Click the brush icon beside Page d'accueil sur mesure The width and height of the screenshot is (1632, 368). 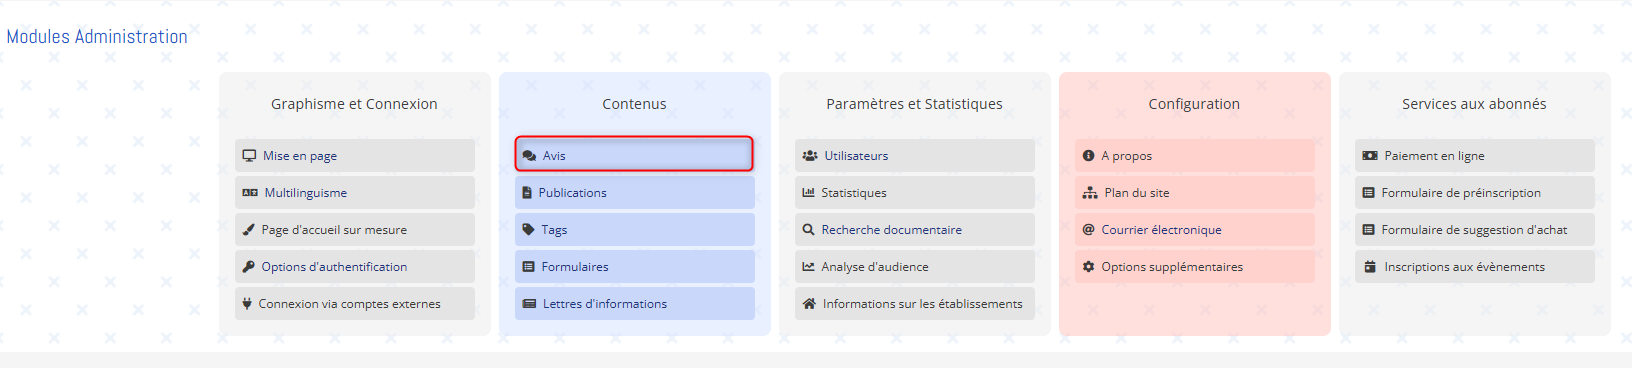pos(248,230)
